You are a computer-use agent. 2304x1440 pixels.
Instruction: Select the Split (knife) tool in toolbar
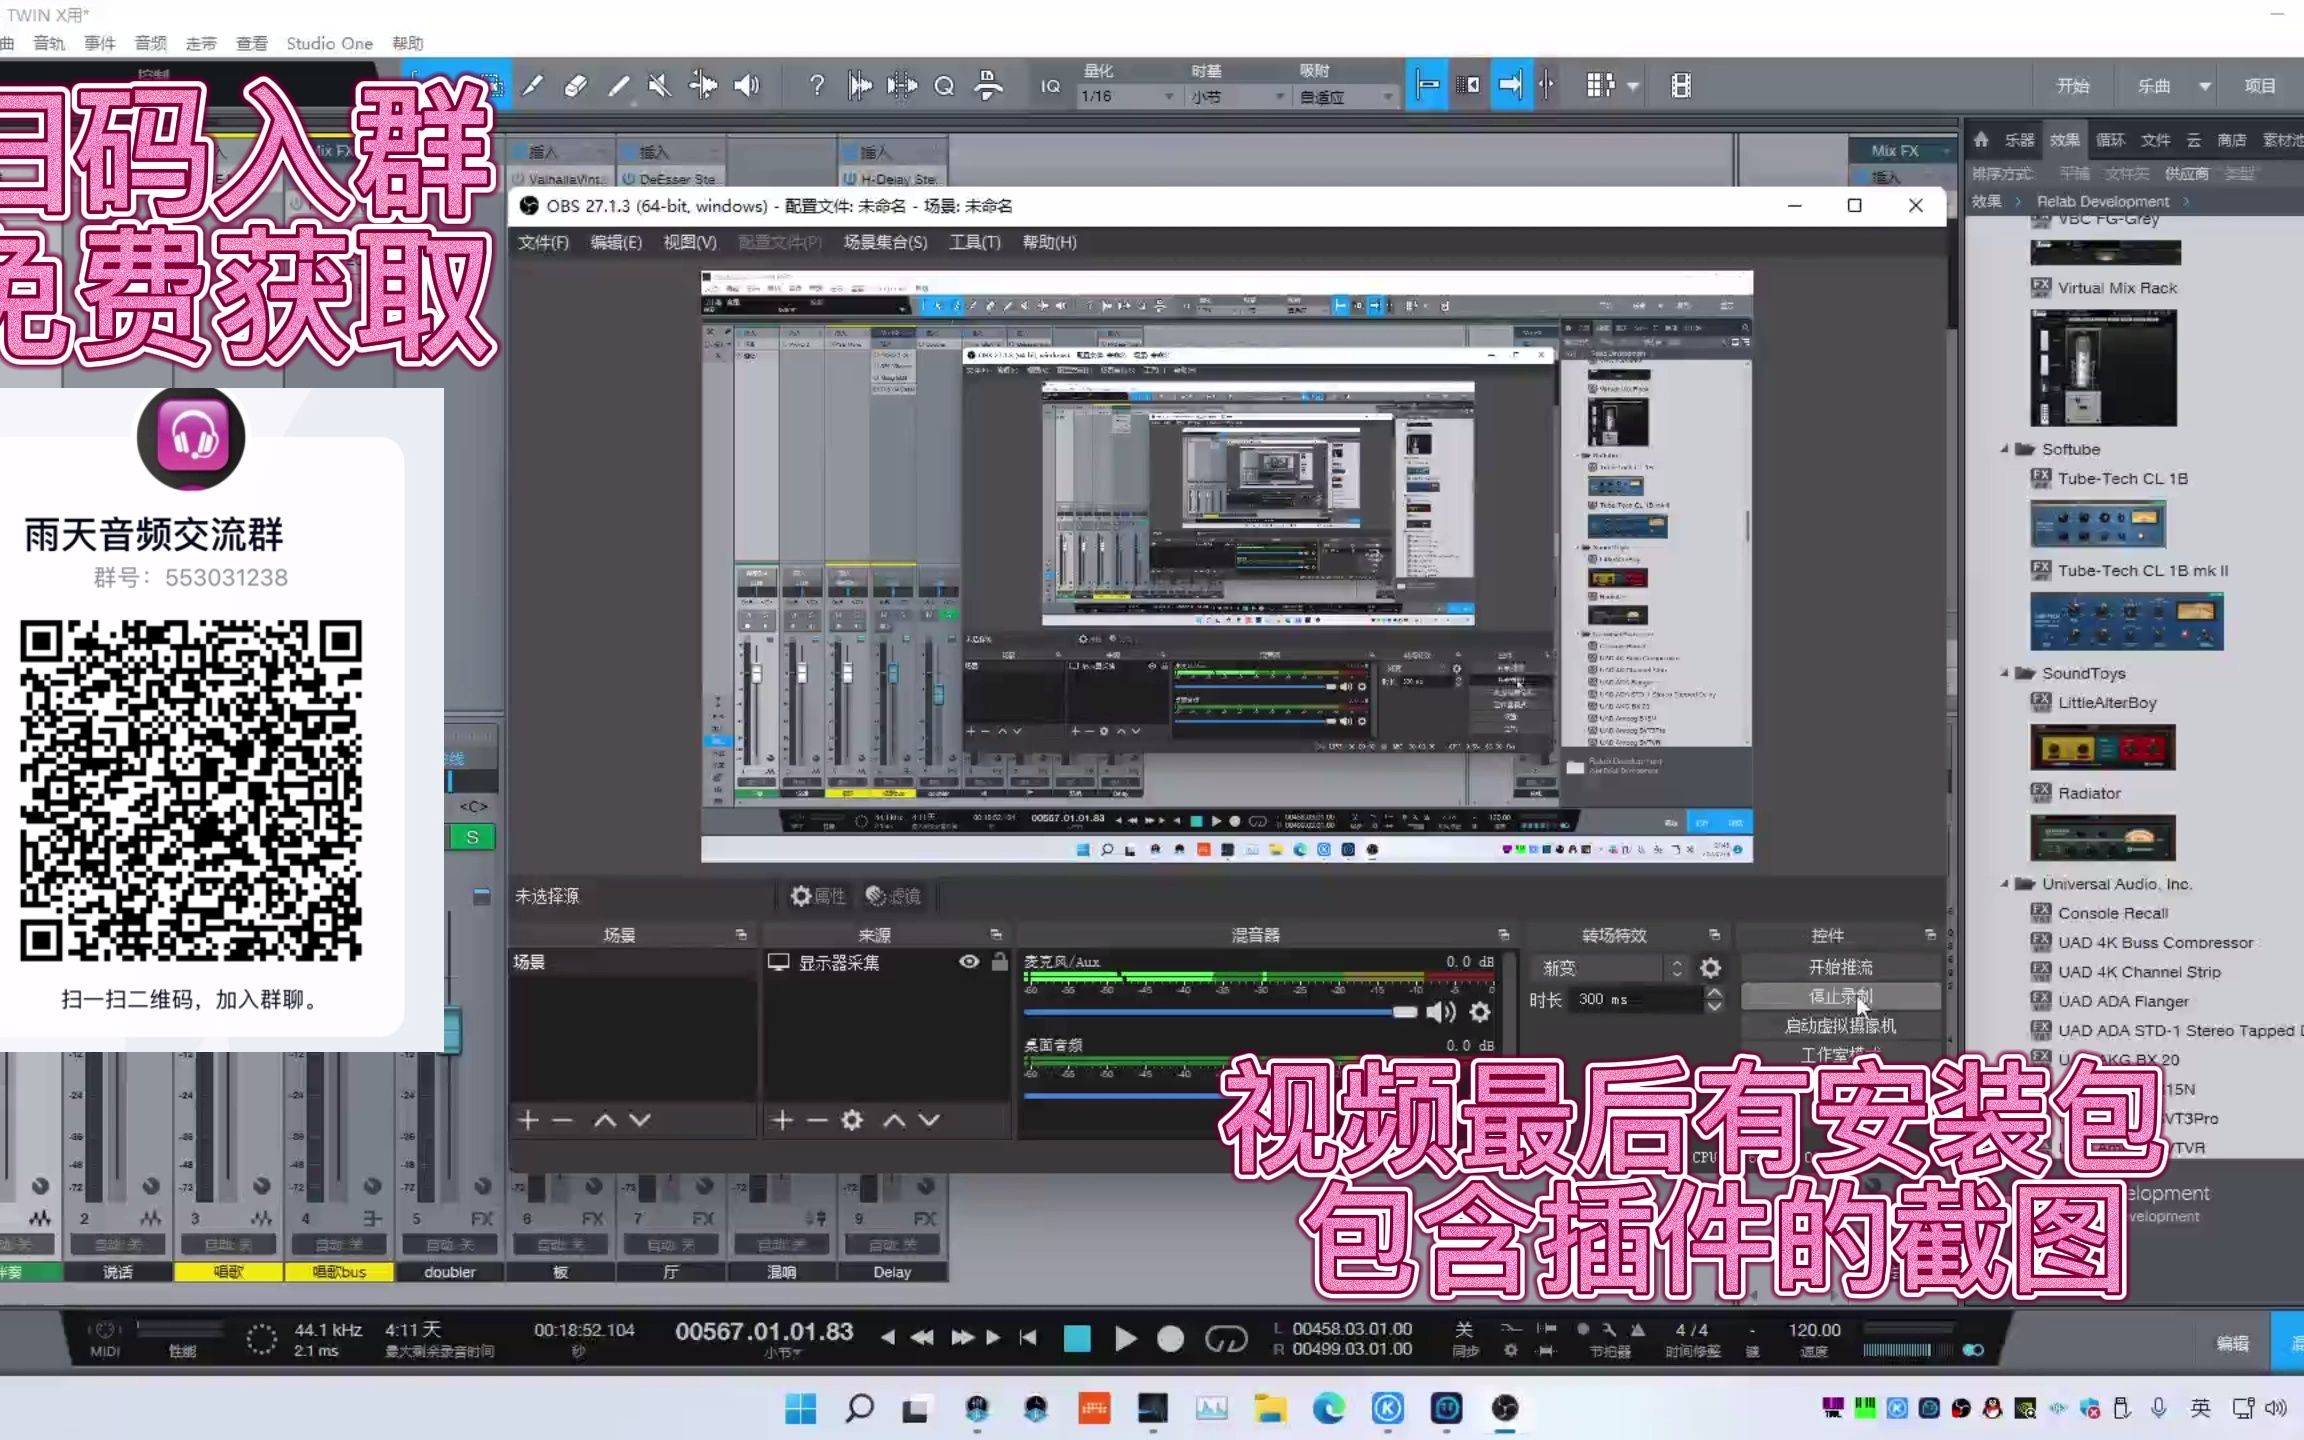[532, 86]
